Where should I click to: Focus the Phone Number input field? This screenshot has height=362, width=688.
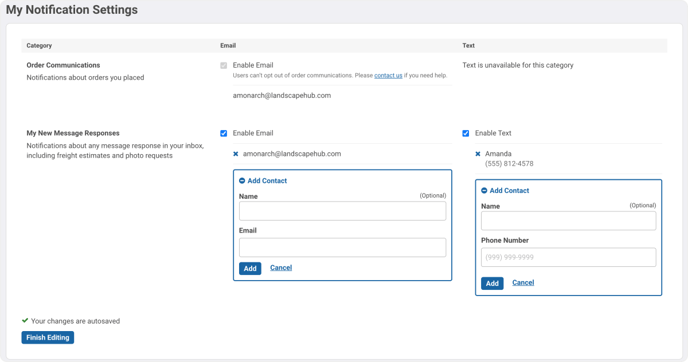pos(569,257)
